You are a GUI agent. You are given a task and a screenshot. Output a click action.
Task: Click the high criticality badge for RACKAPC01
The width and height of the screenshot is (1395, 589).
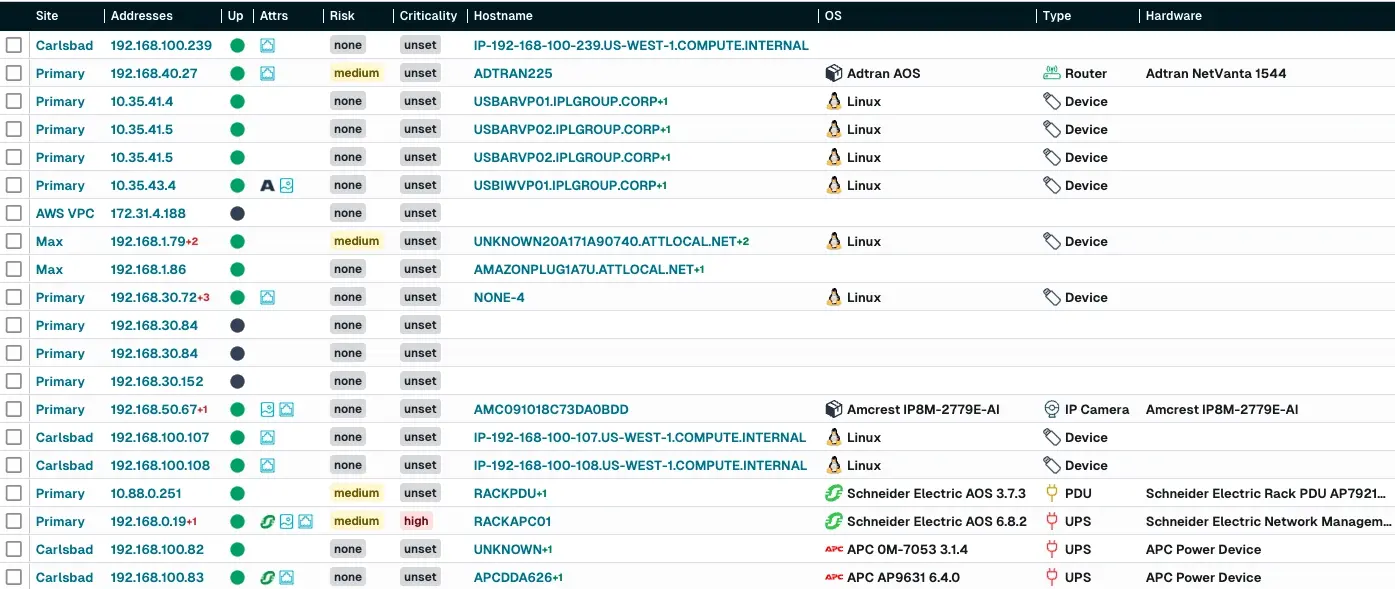pyautogui.click(x=416, y=521)
